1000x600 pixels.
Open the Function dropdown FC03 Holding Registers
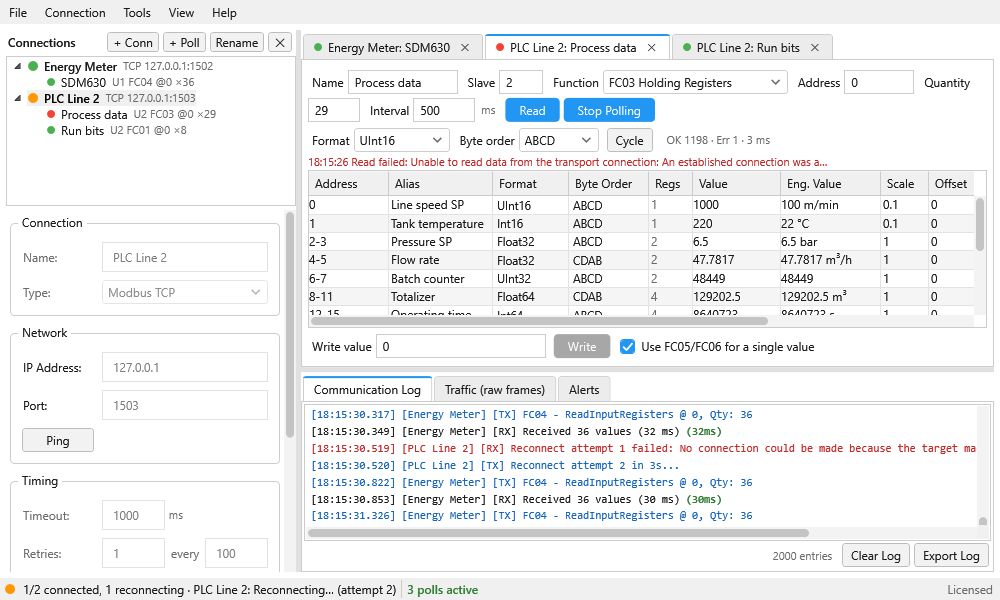pos(695,83)
